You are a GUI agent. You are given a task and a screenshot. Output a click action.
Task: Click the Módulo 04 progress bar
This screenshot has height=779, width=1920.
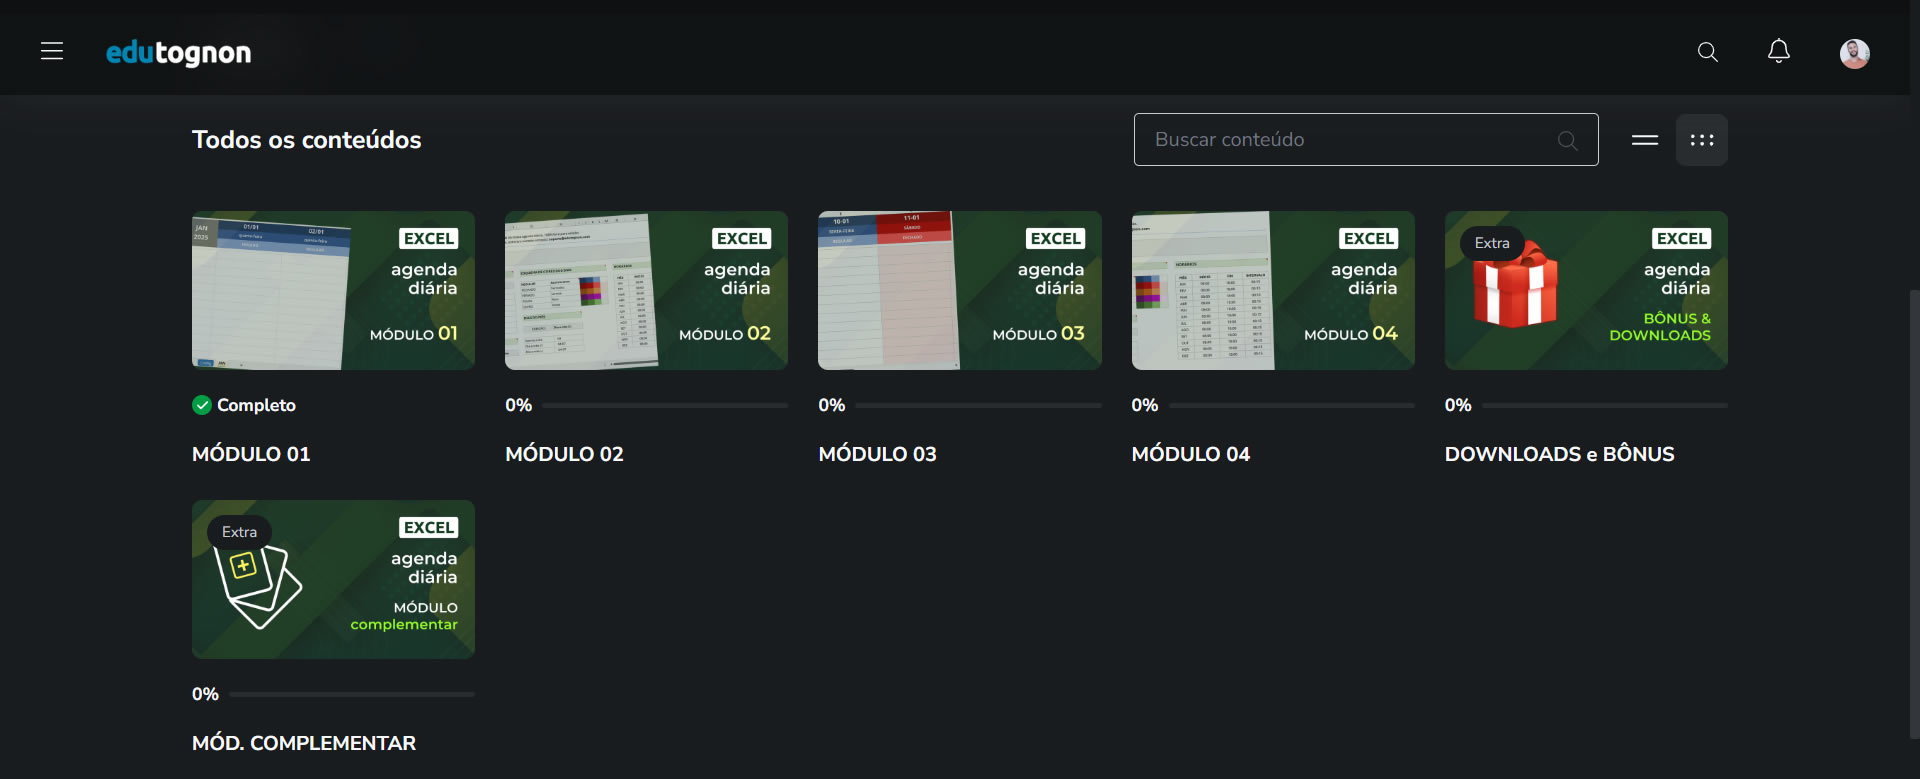[x=1292, y=405]
